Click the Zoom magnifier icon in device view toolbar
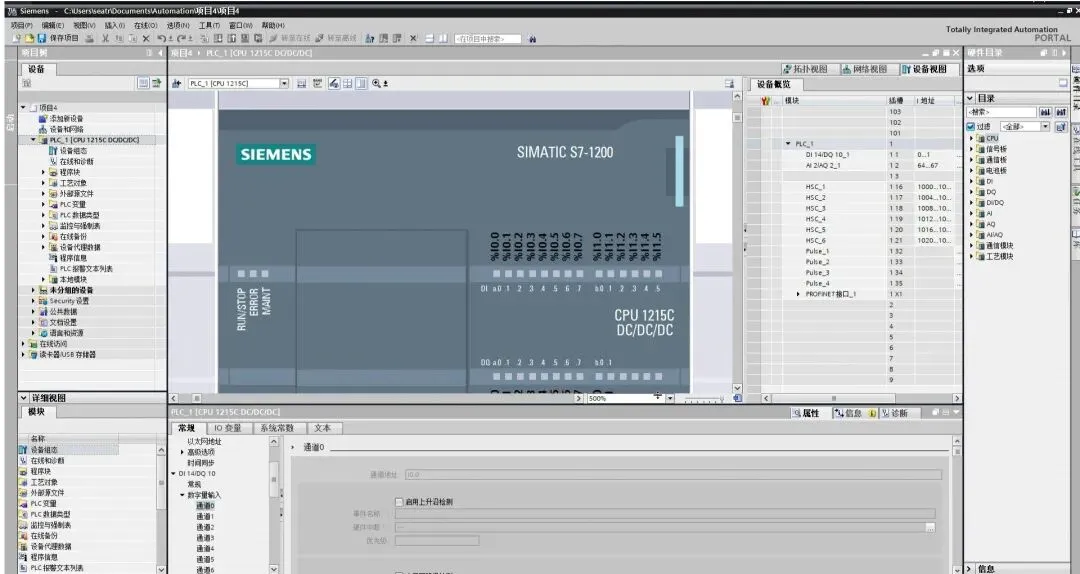The width and height of the screenshot is (1080, 574). tap(377, 83)
